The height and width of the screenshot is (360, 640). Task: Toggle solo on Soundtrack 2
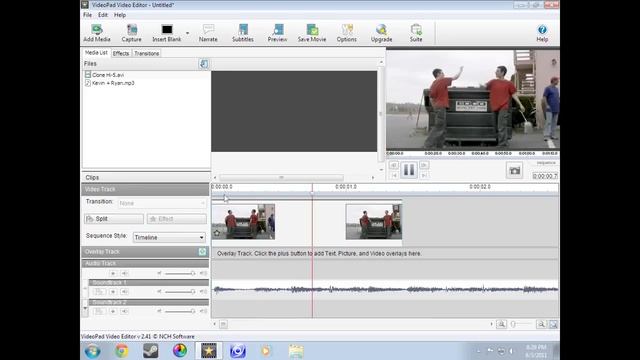(113, 311)
